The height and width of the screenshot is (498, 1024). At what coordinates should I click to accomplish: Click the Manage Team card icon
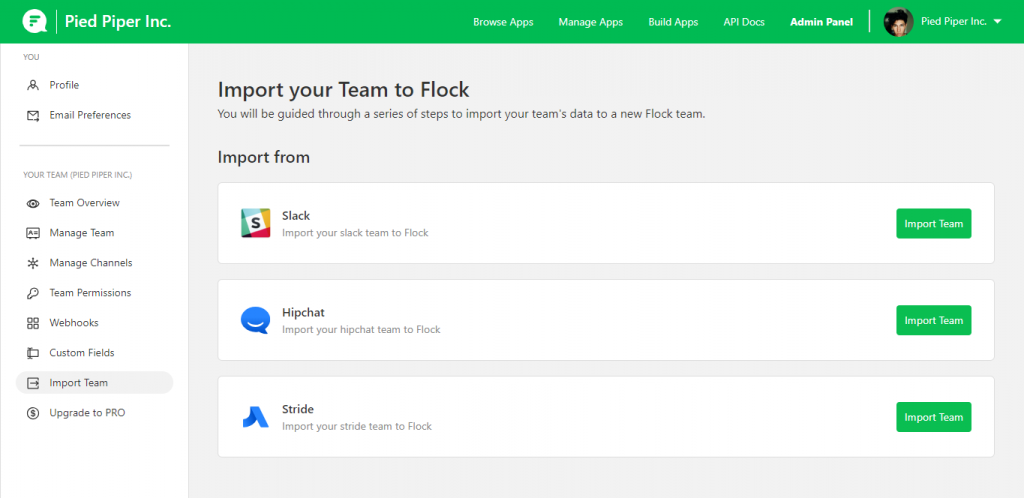pos(33,233)
